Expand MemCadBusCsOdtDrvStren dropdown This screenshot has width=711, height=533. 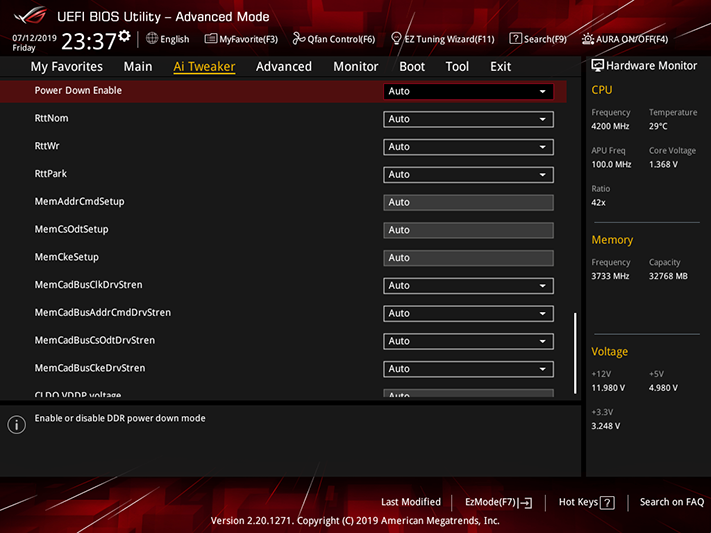coord(468,341)
